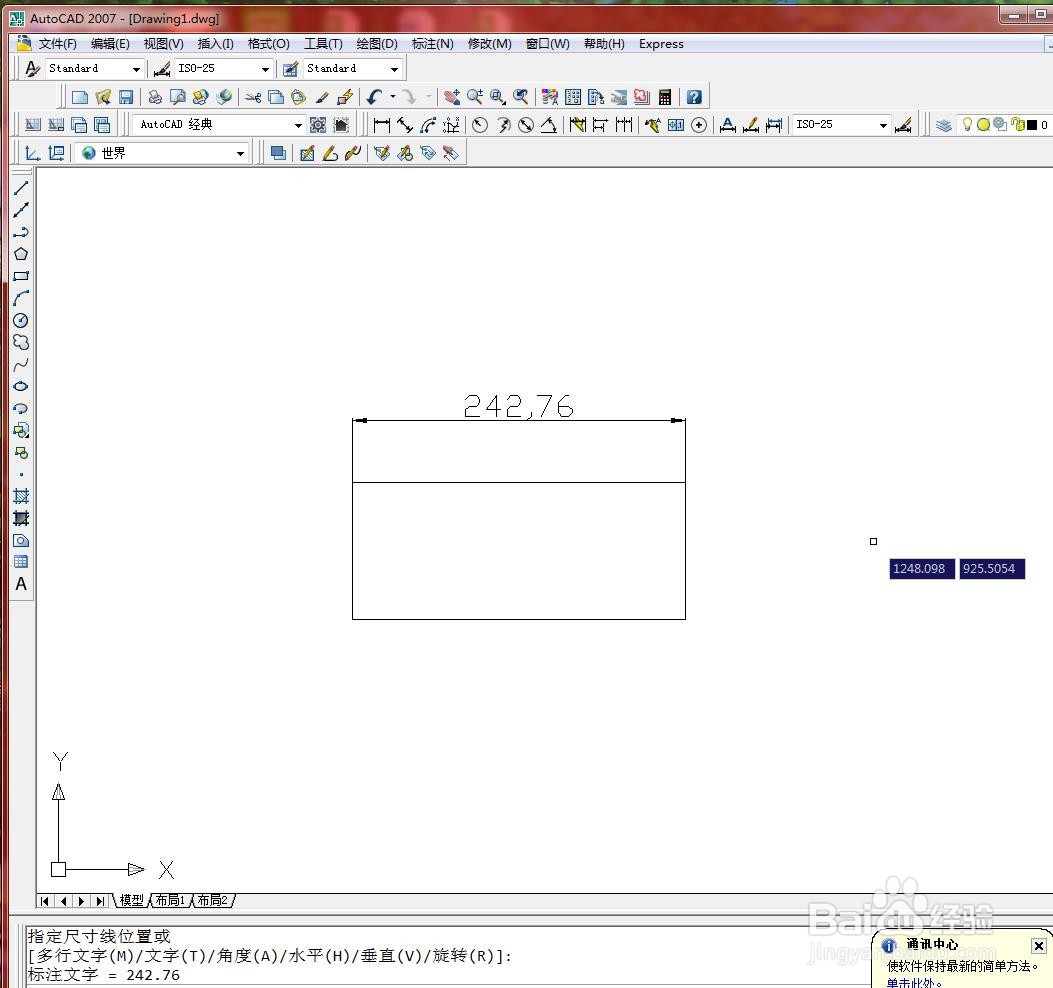Image resolution: width=1053 pixels, height=988 pixels.
Task: Open the QuickCalc calculator icon
Action: point(665,97)
